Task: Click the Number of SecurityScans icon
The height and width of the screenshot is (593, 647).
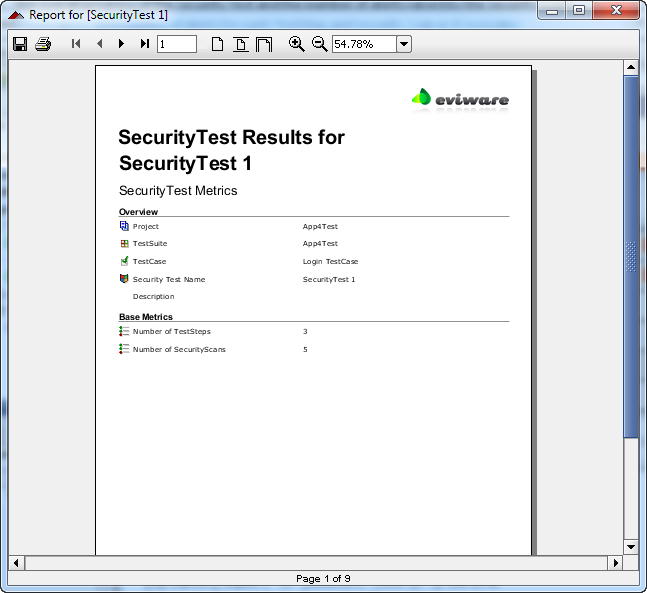Action: click(124, 349)
